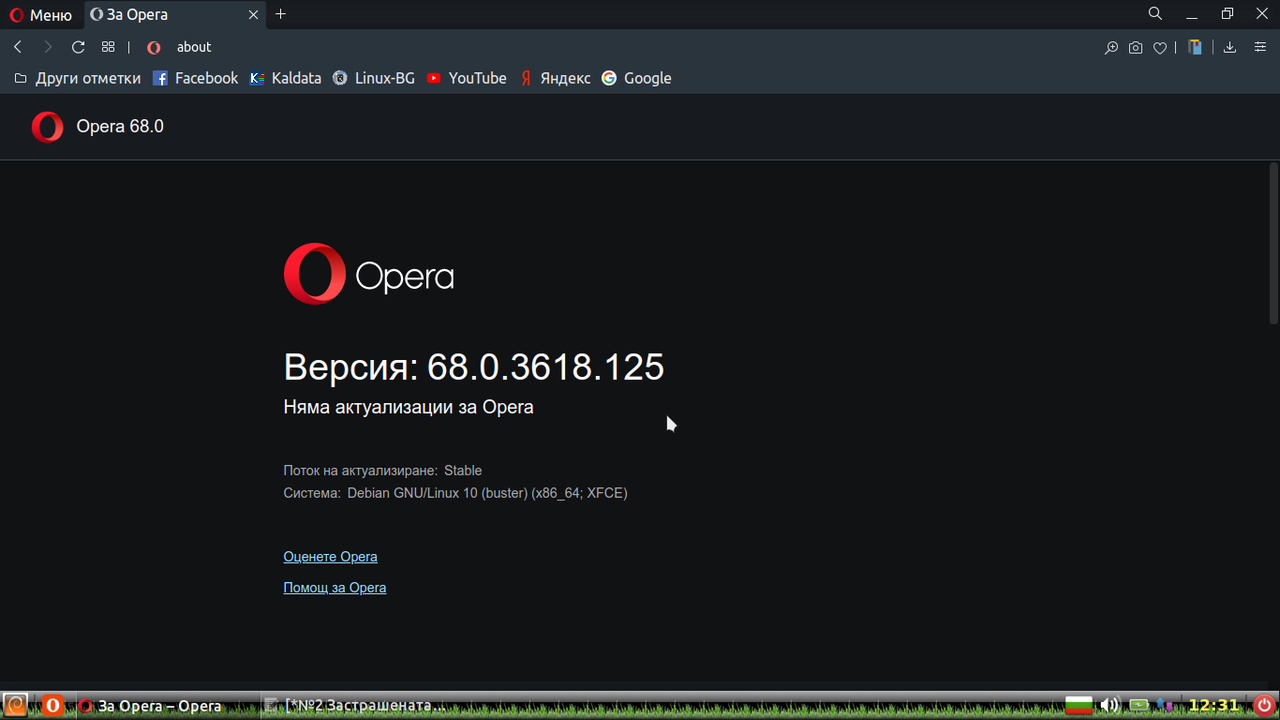1280x720 pixels.
Task: Click version text 68.0.3618.125
Action: pyautogui.click(x=545, y=367)
